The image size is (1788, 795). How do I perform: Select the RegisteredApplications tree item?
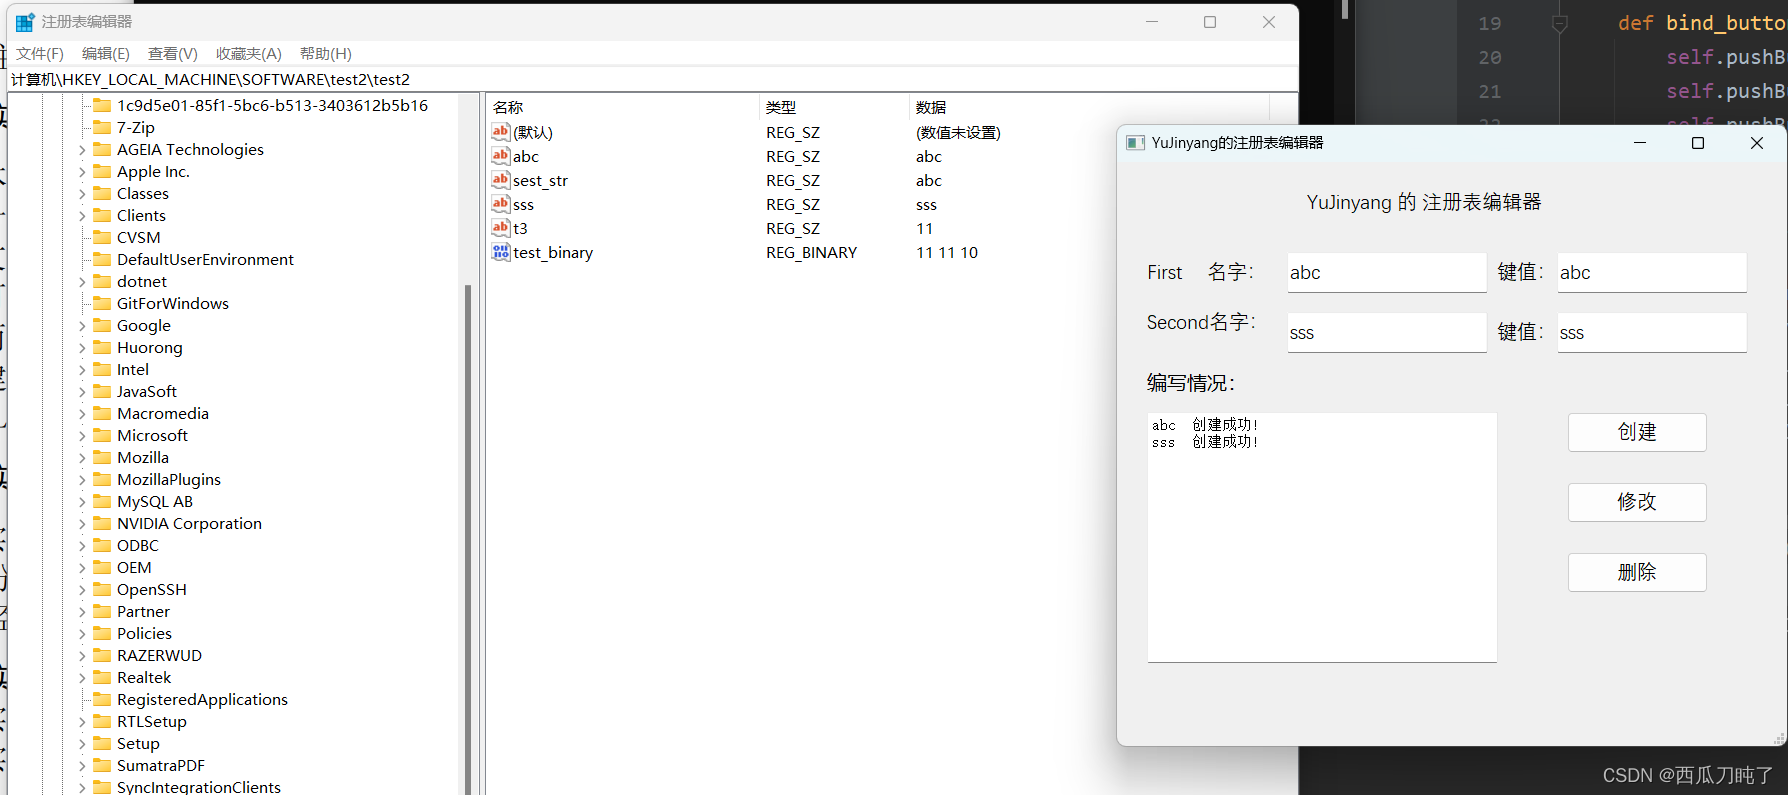click(202, 699)
